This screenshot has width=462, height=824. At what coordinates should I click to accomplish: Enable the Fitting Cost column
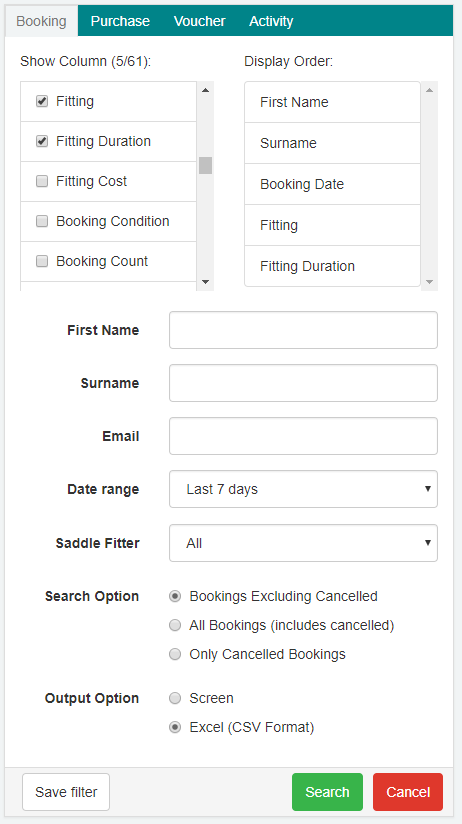point(42,181)
